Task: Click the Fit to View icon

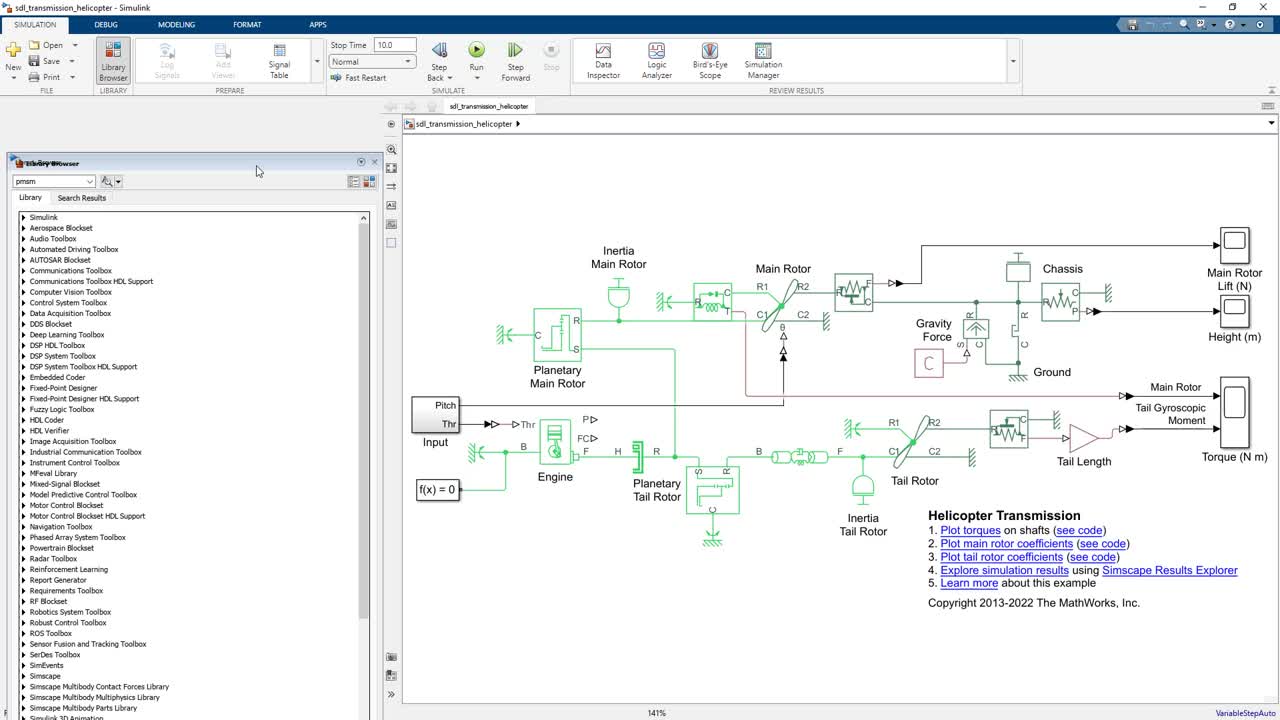Action: click(391, 168)
